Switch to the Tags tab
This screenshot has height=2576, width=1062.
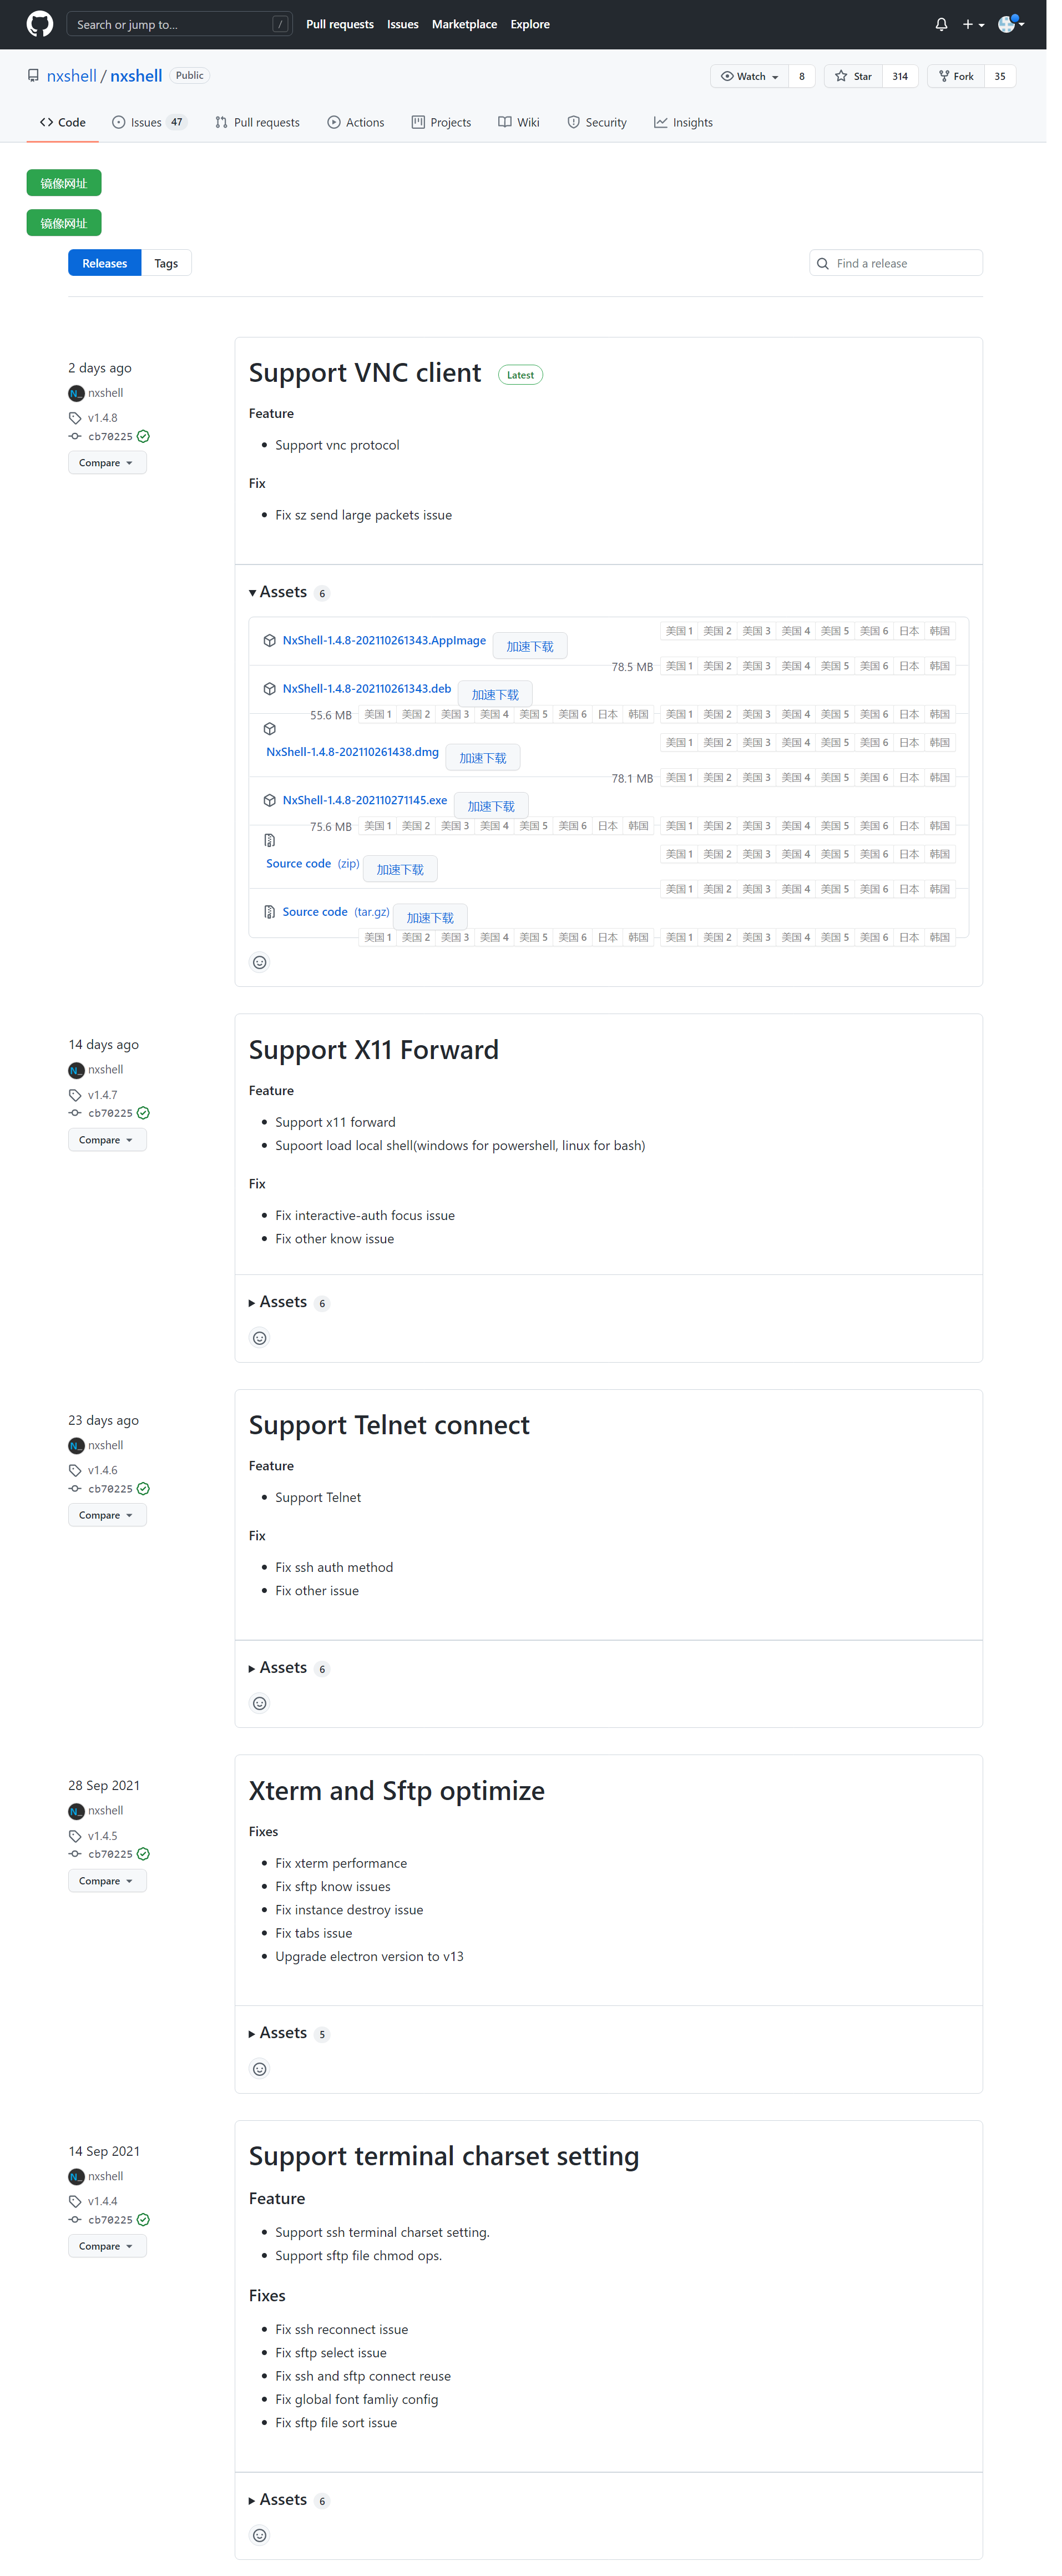coord(166,262)
